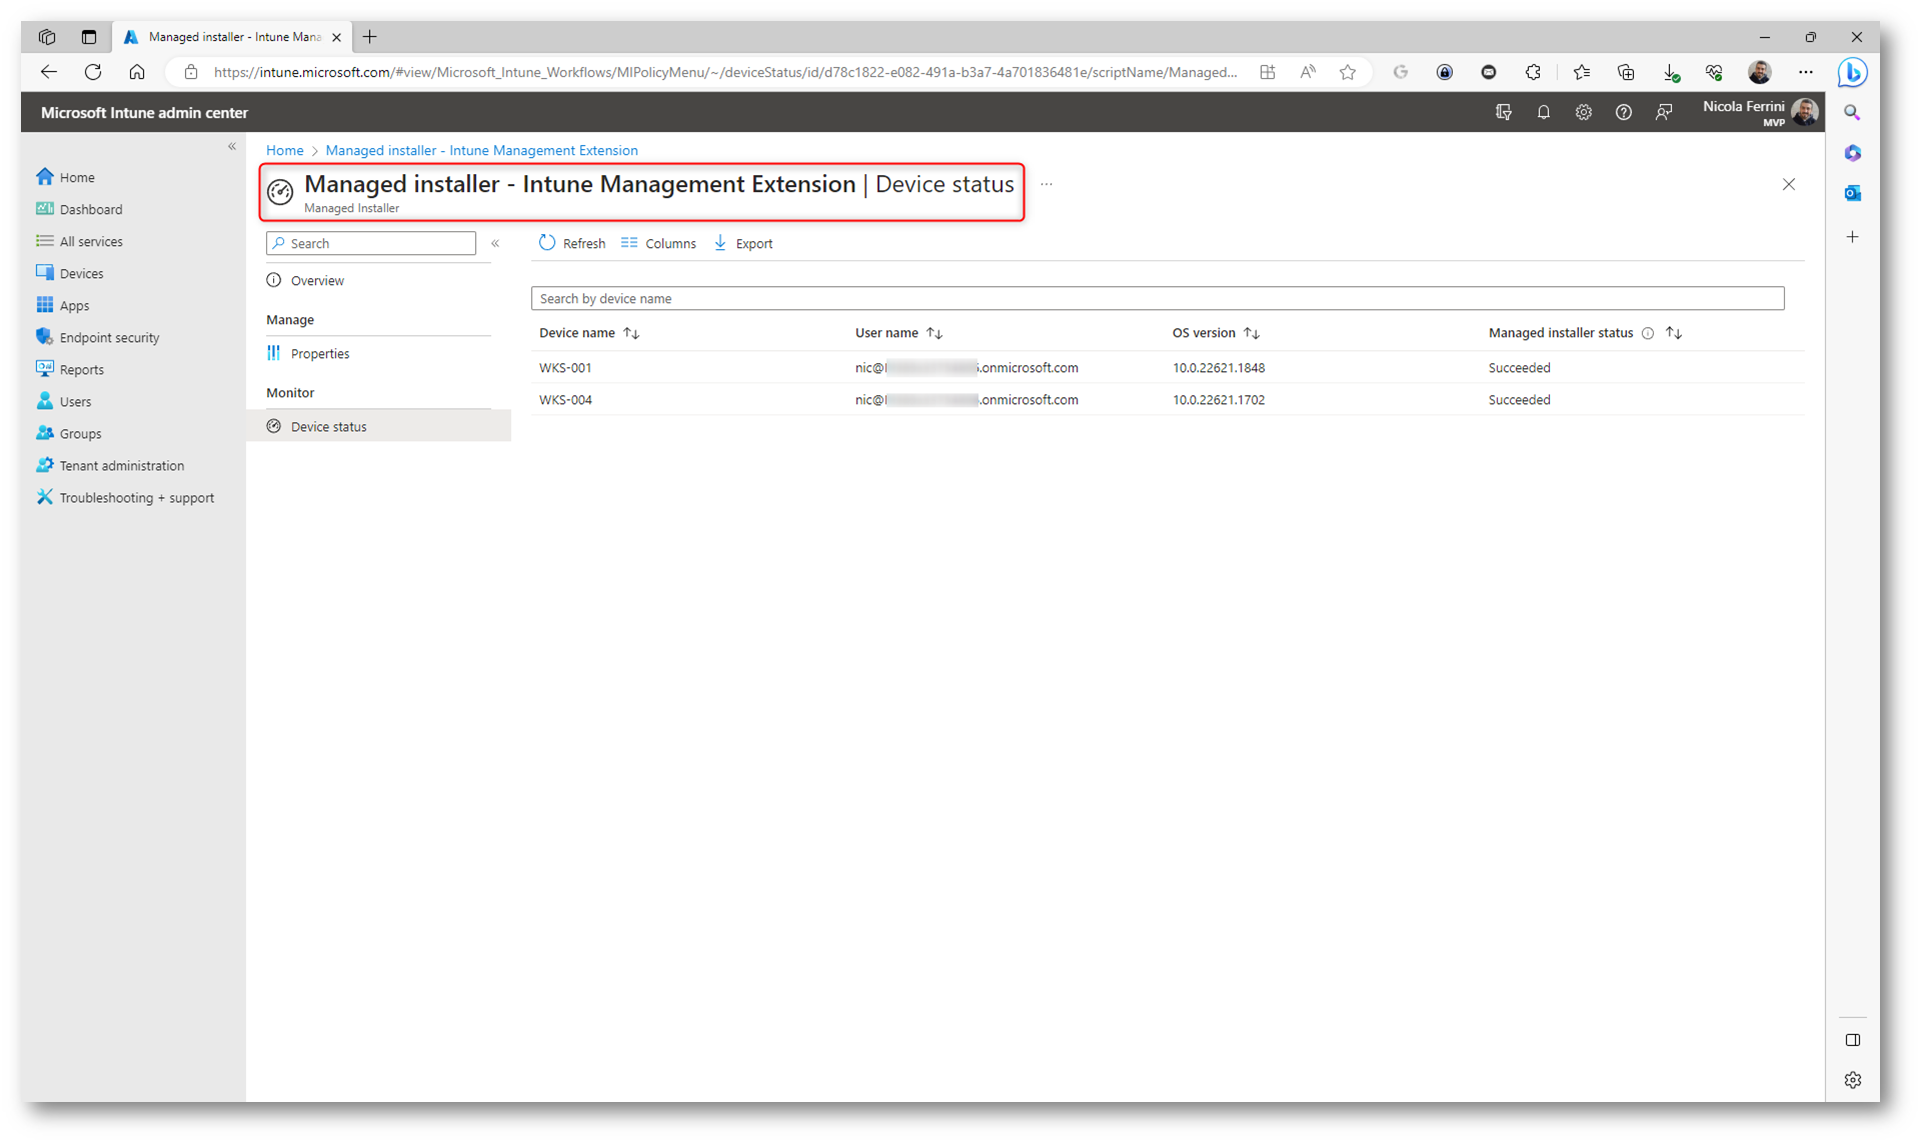
Task: Add an app to Edge sidebar
Action: click(x=1852, y=237)
